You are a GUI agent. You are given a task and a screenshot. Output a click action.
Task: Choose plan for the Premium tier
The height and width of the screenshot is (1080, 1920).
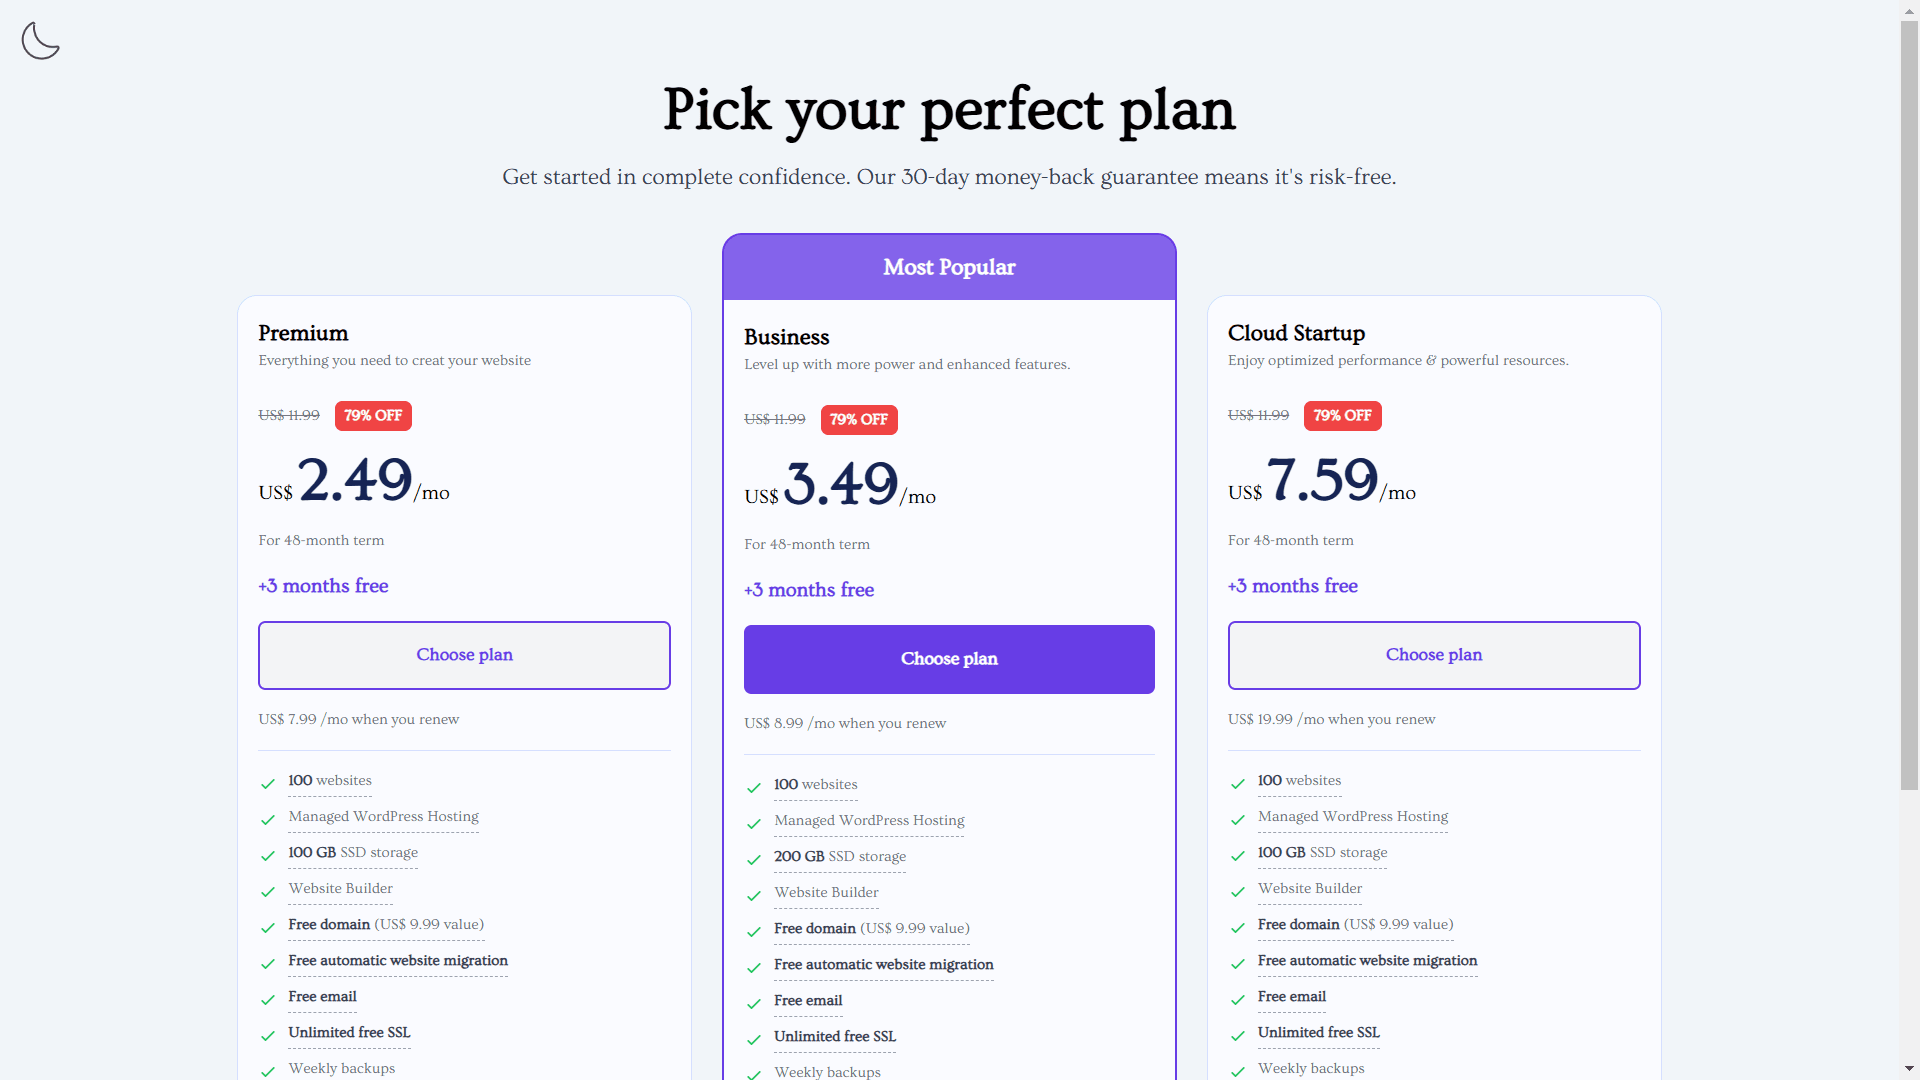(463, 655)
